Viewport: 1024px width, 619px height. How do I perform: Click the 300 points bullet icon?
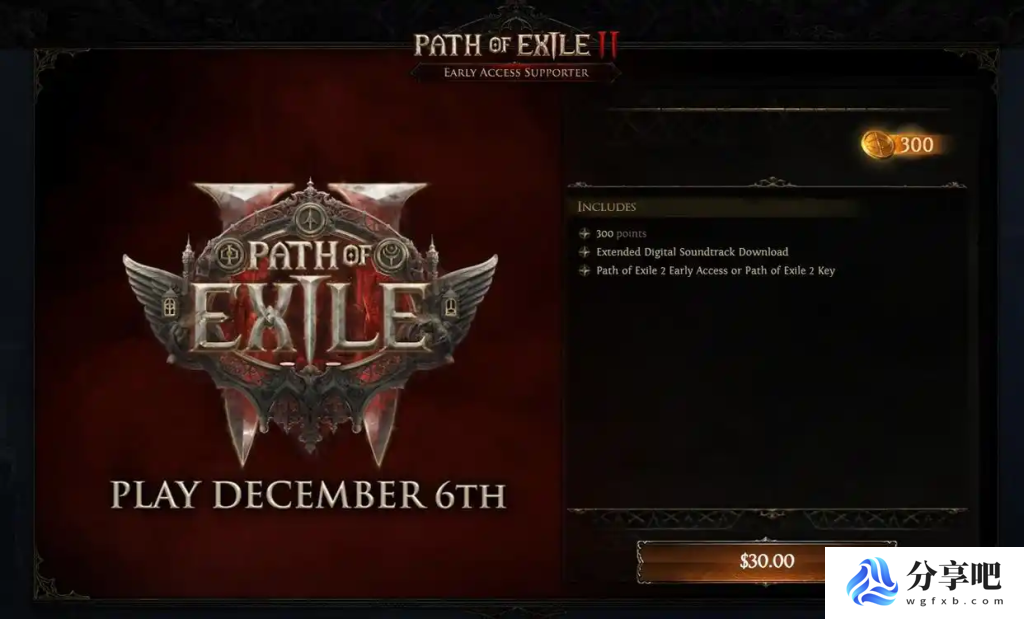(x=584, y=233)
